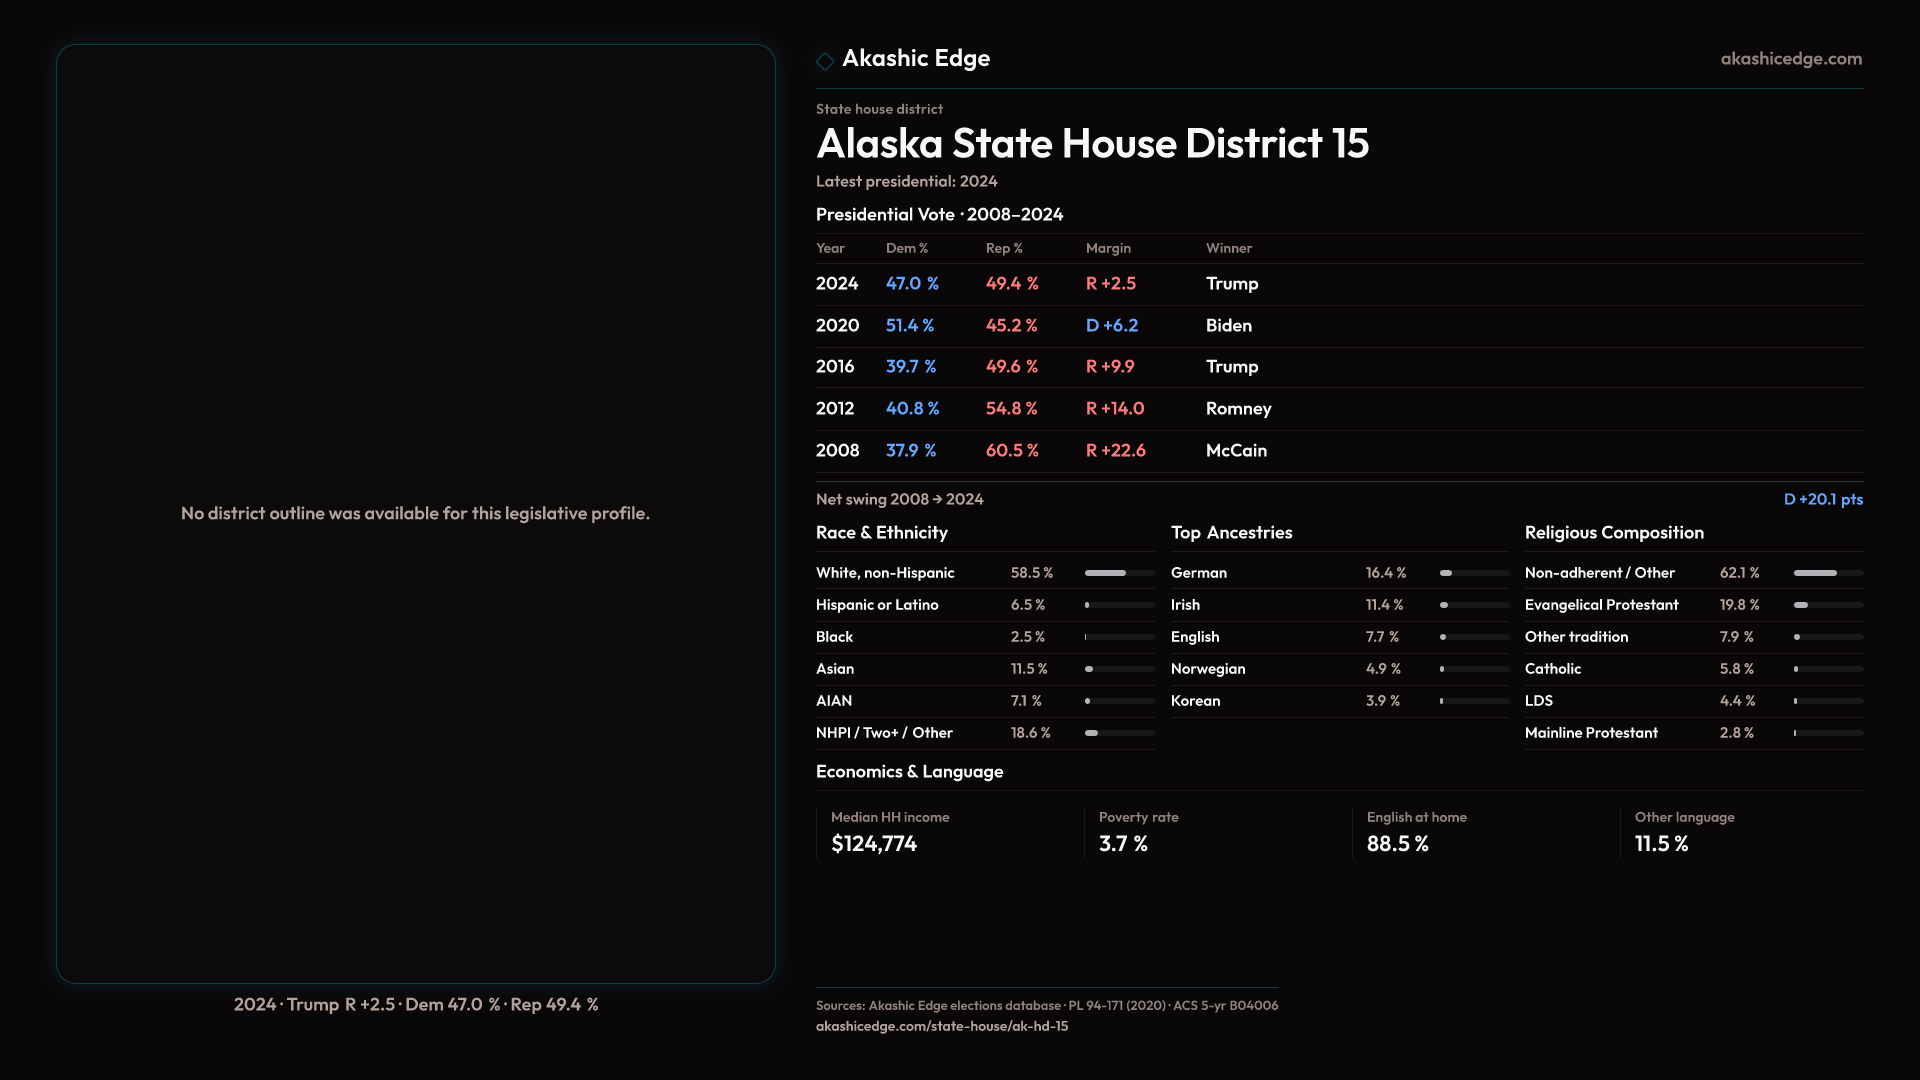
Task: Open the akashicedge.com/state-house/ak-hd-15 footer link
Action: 941,1026
